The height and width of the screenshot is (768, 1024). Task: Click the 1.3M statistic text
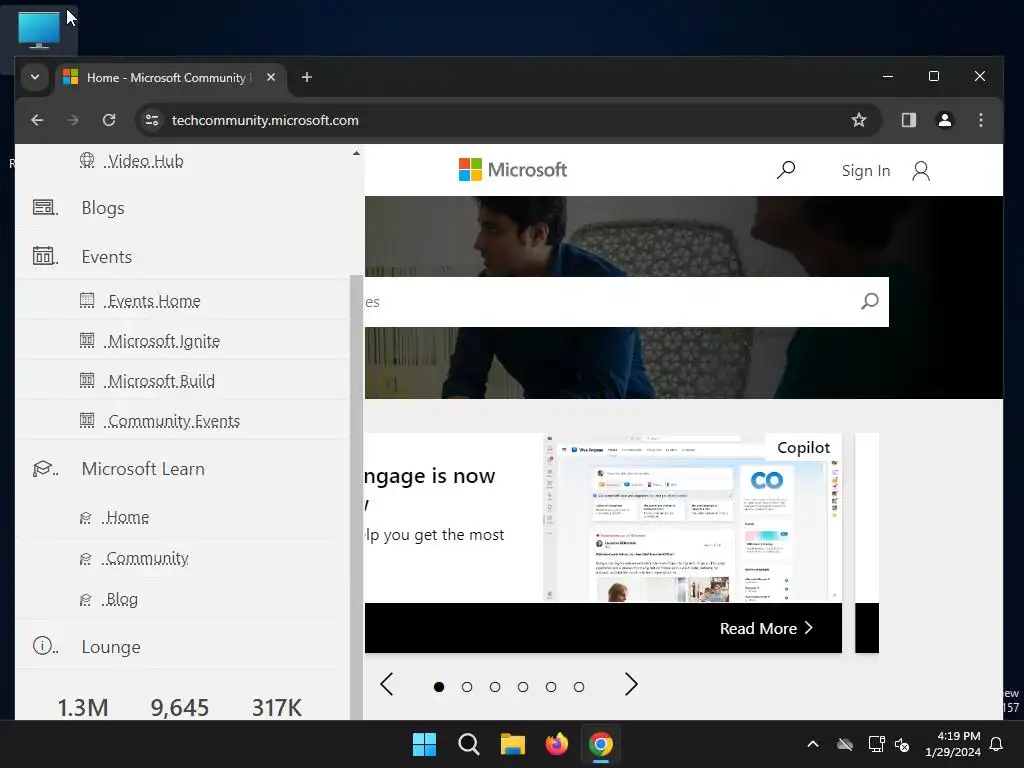point(82,707)
